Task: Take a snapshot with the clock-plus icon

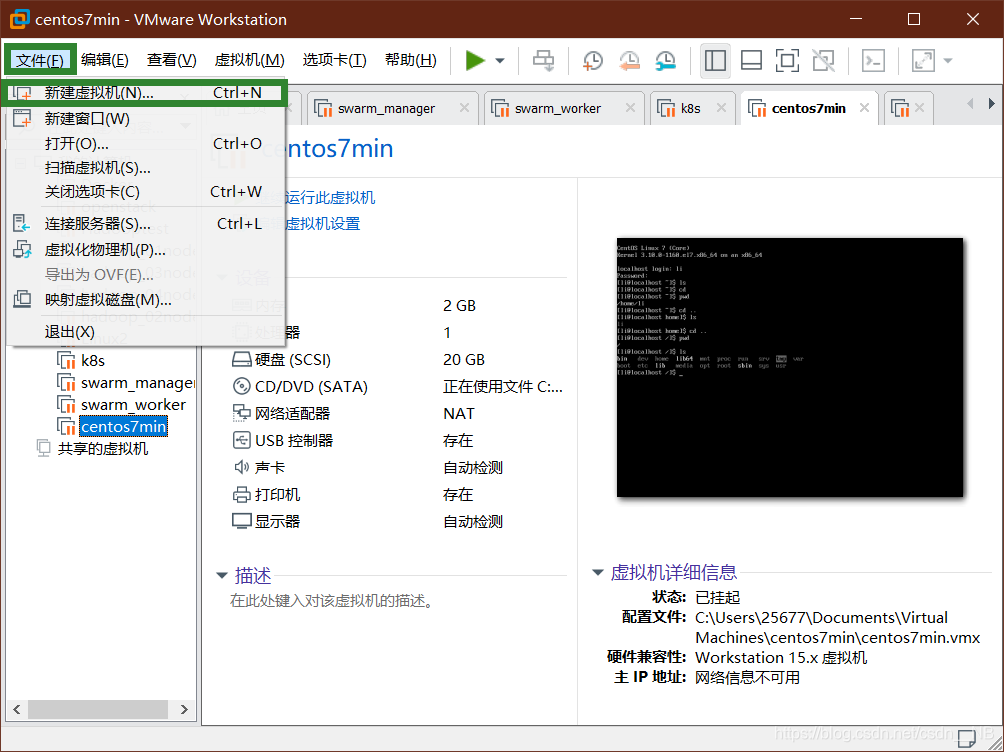Action: pos(592,60)
